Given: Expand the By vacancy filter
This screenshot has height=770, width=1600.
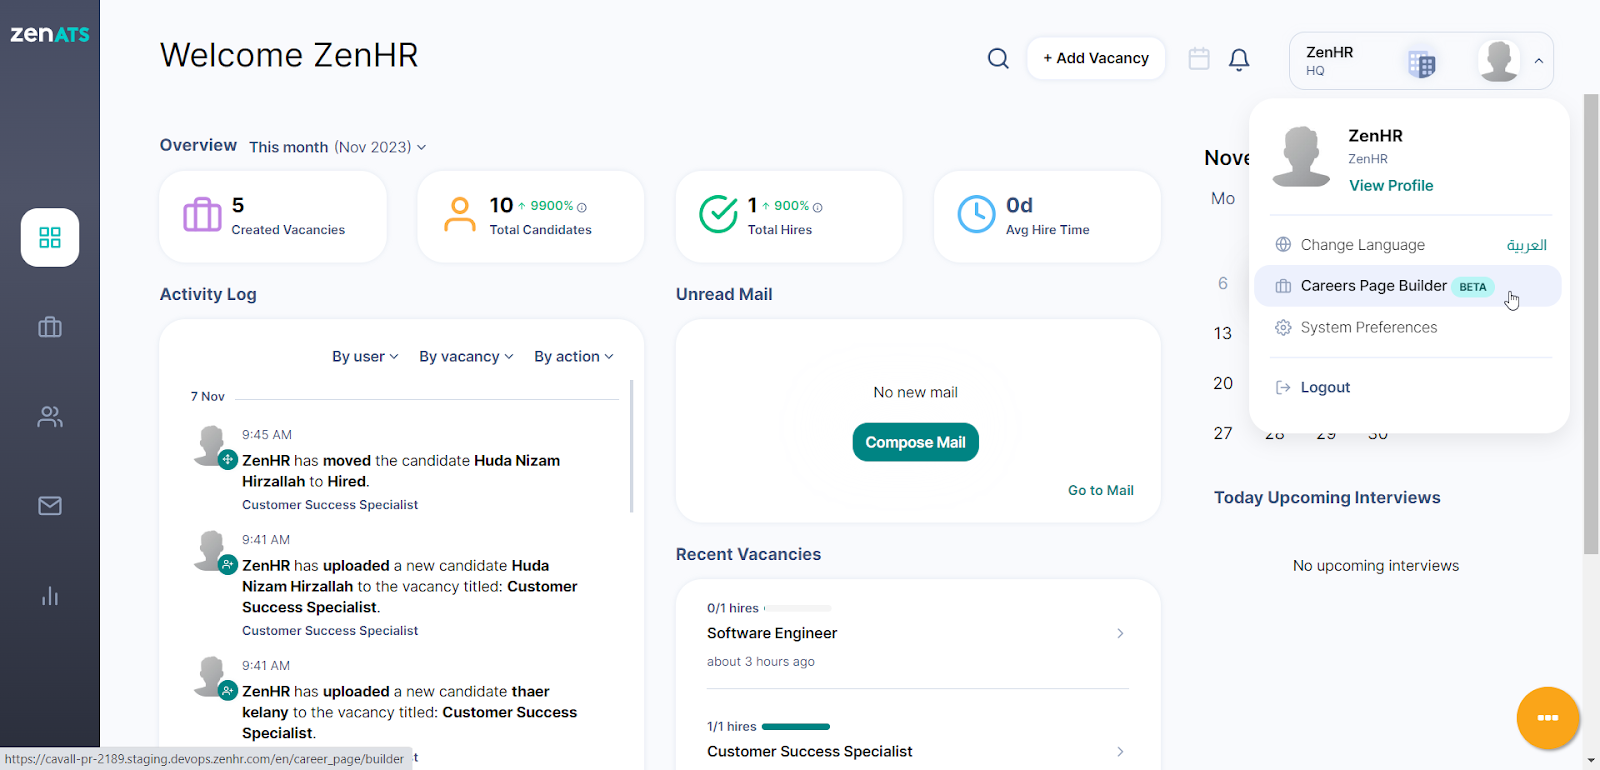Looking at the screenshot, I should click(466, 356).
